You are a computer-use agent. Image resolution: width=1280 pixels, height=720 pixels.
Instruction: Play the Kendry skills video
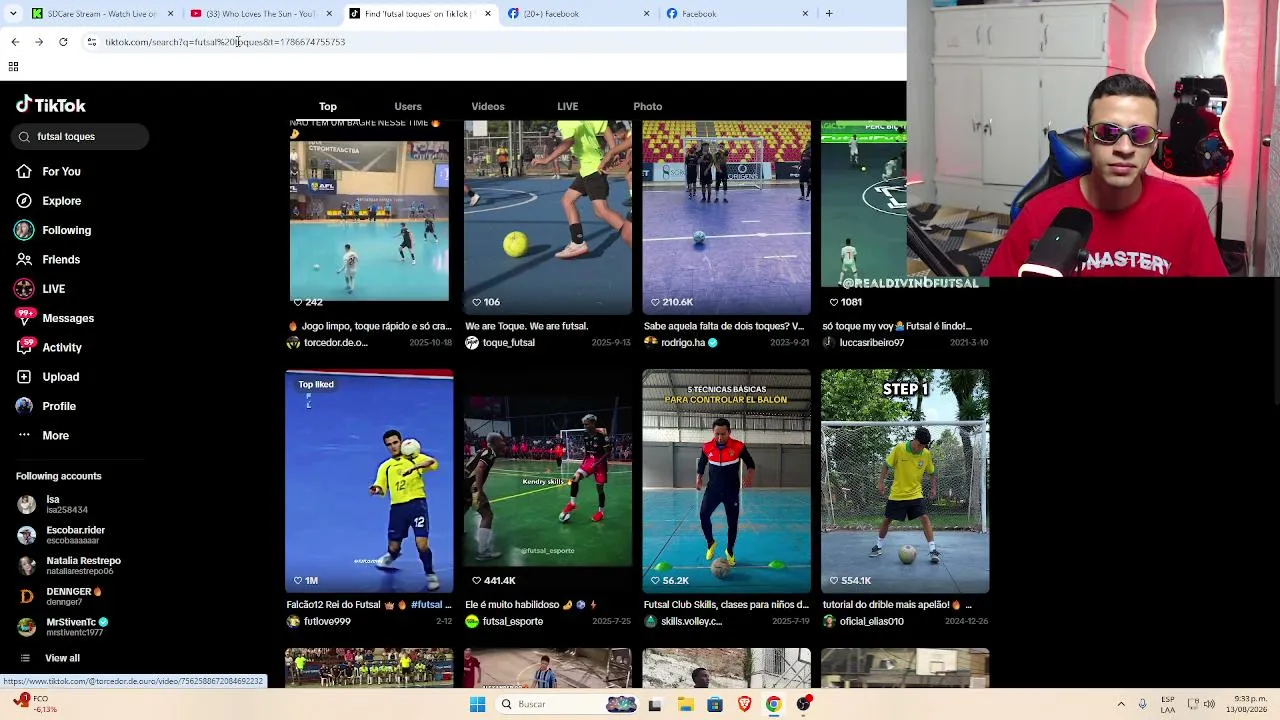(x=548, y=482)
